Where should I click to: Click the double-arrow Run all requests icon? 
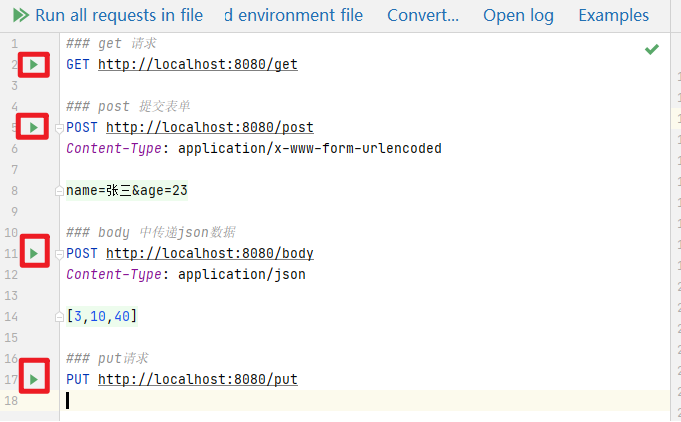pos(19,16)
